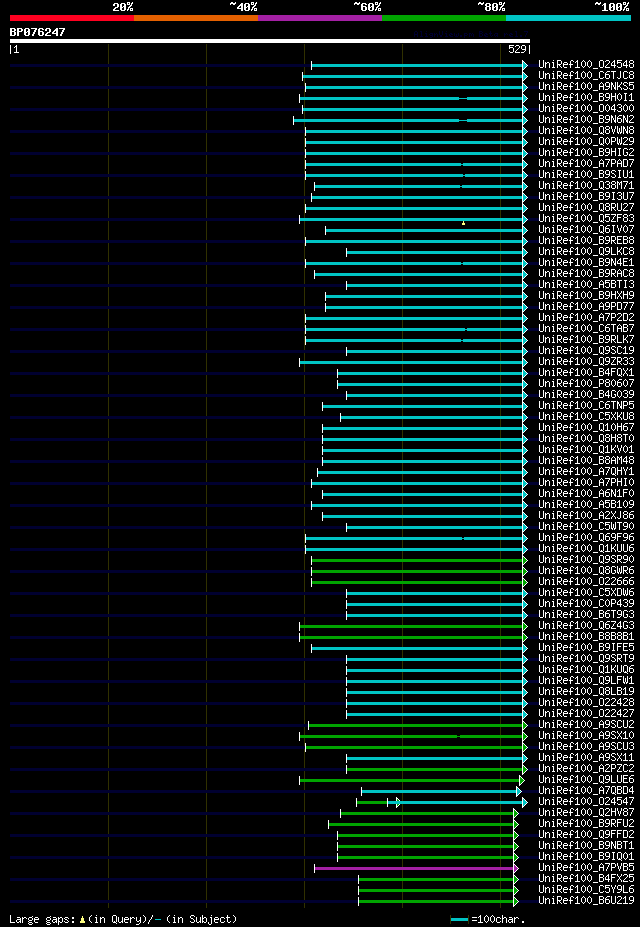640x927 pixels.
Task: Select the UniRef100_Q8GWR6 label
Action: 586,571
